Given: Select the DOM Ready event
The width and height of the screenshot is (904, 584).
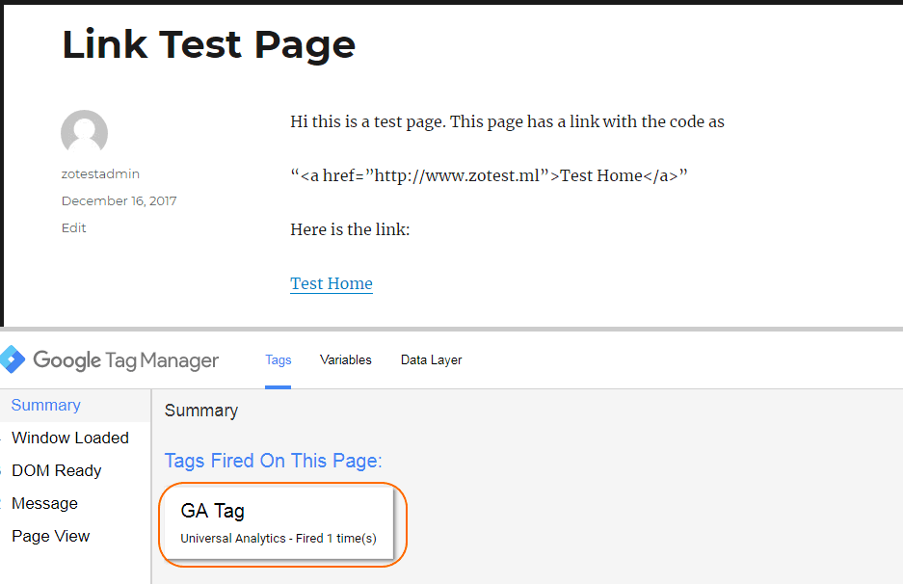Looking at the screenshot, I should click(x=56, y=471).
